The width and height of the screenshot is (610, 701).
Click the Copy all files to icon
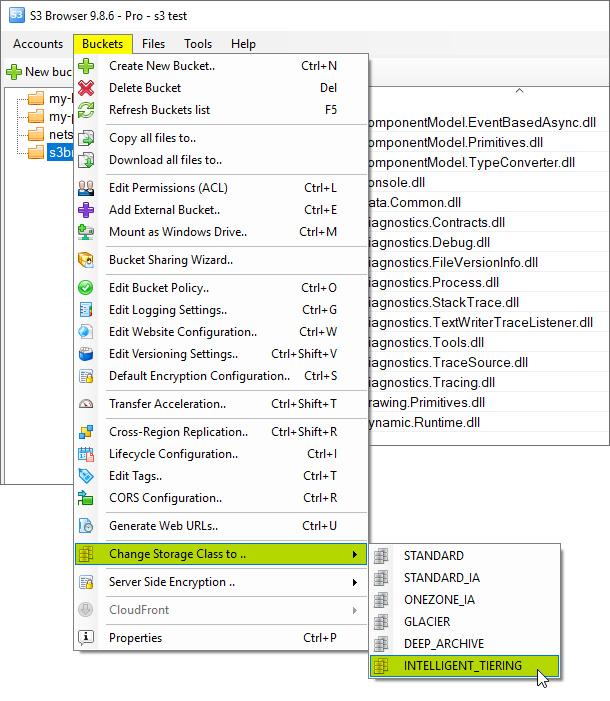86,138
